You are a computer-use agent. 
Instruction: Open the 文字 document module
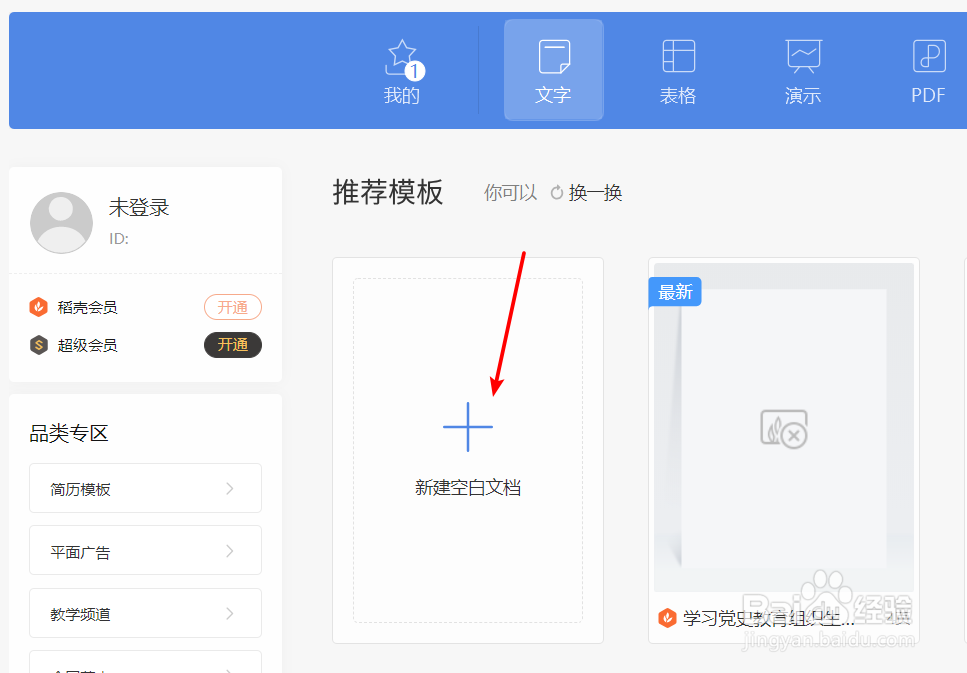[x=553, y=70]
